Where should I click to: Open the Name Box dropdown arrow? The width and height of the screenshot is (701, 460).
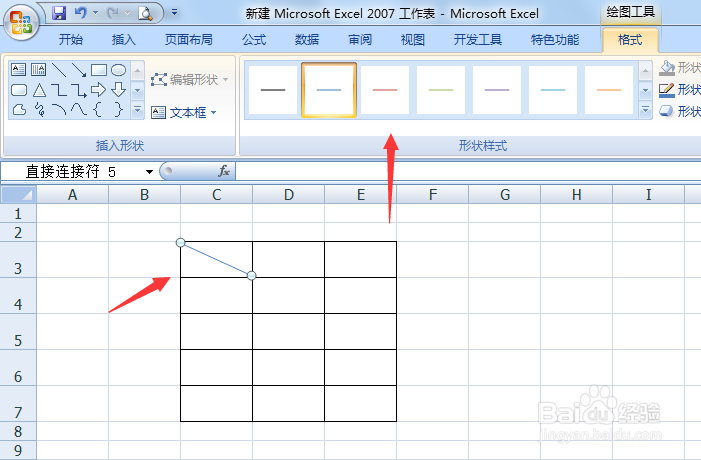(x=149, y=172)
